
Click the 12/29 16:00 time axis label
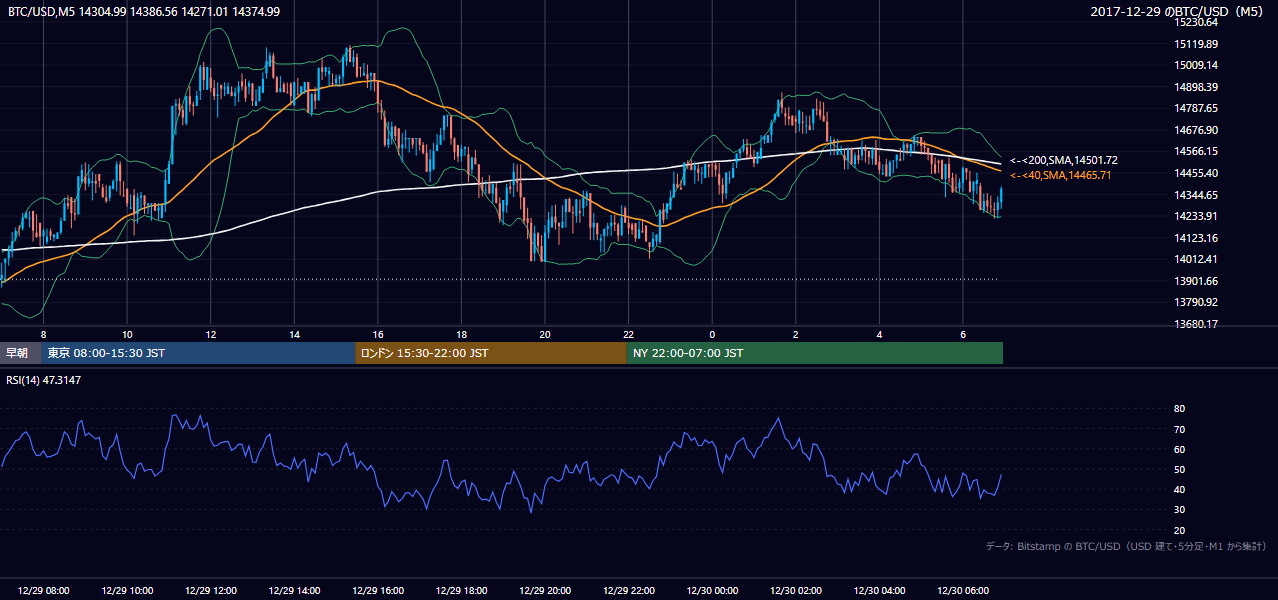[378, 591]
